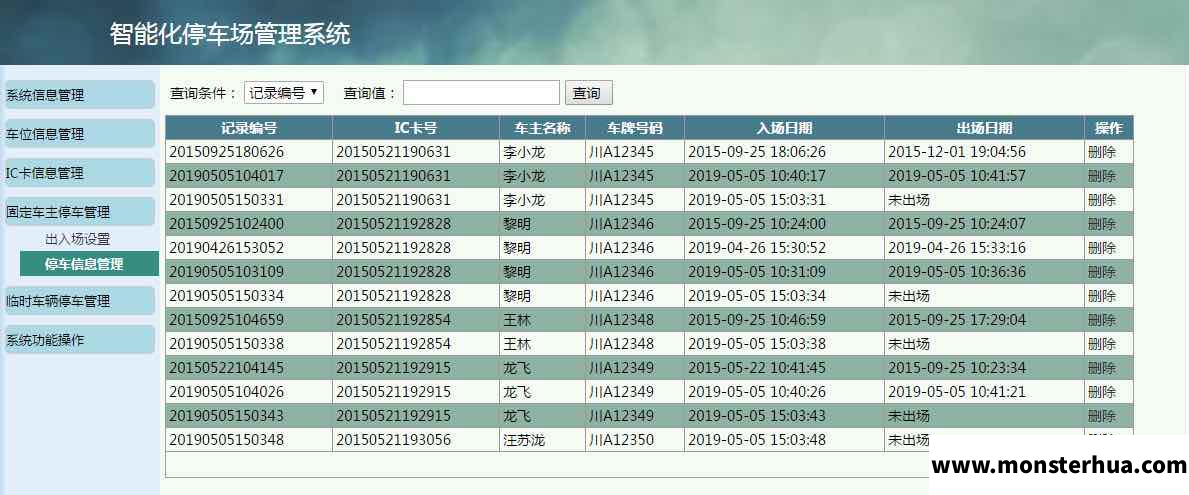This screenshot has width=1189, height=495.
Task: Select exit time 2015-09-25 10:23:34
Action: (957, 368)
